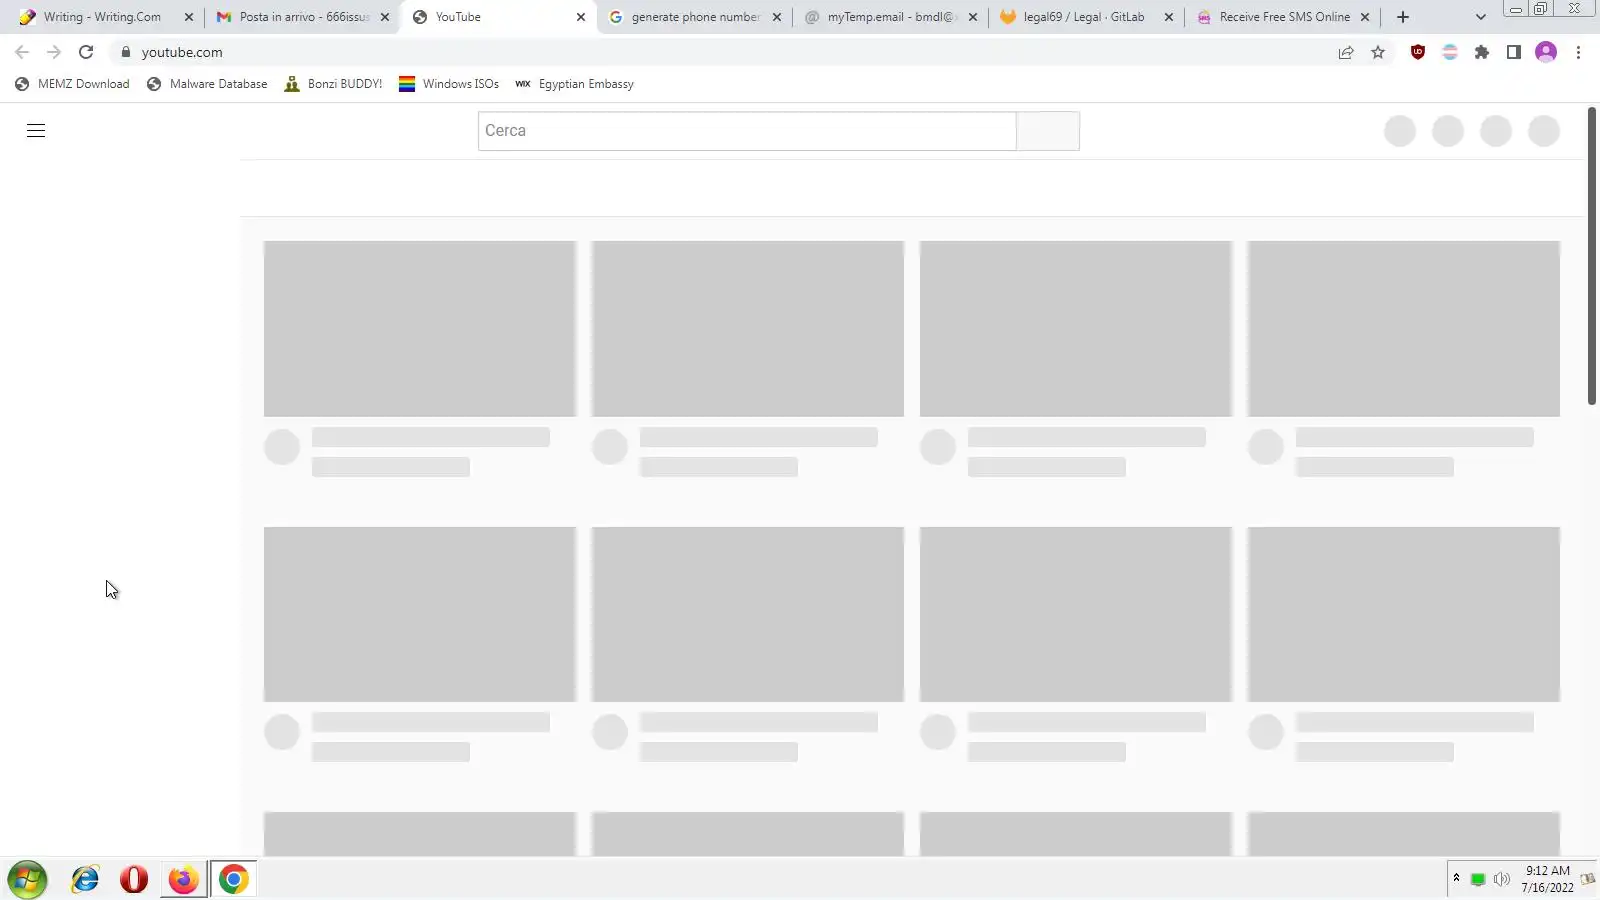1600x900 pixels.
Task: Share this page using share icon
Action: click(1346, 52)
